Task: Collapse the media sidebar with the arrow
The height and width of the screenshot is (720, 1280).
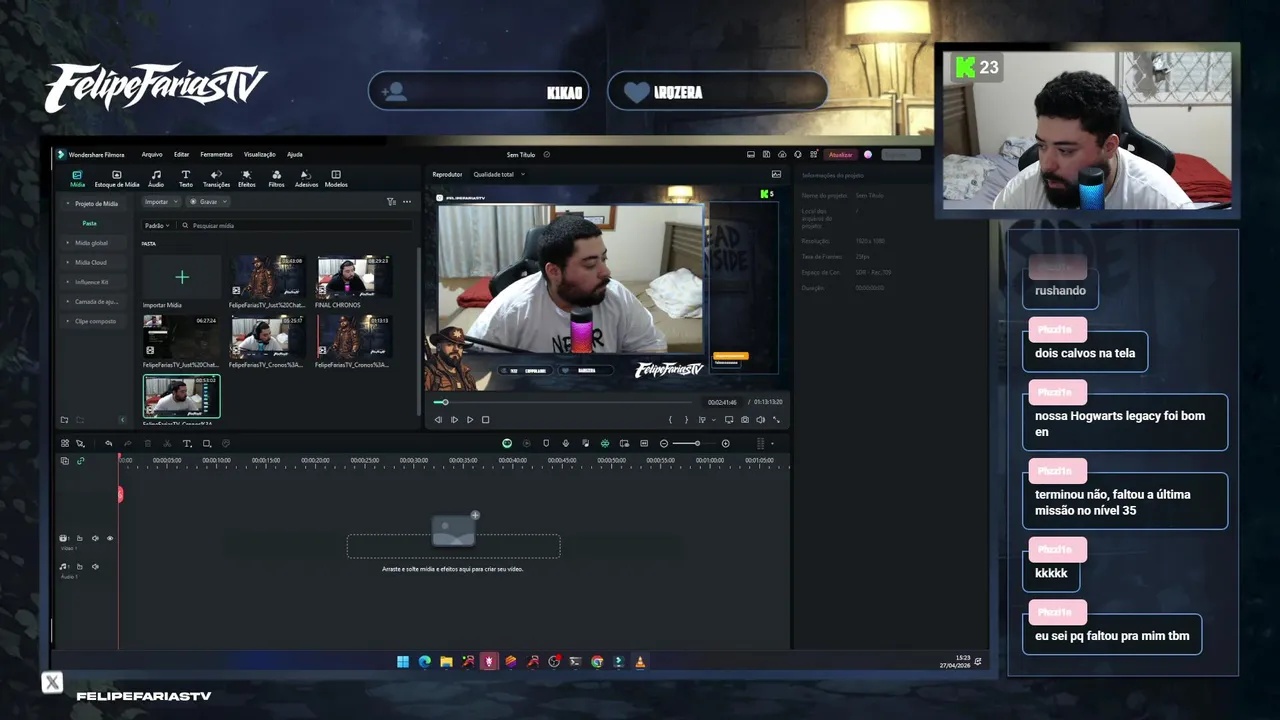Action: click(123, 420)
